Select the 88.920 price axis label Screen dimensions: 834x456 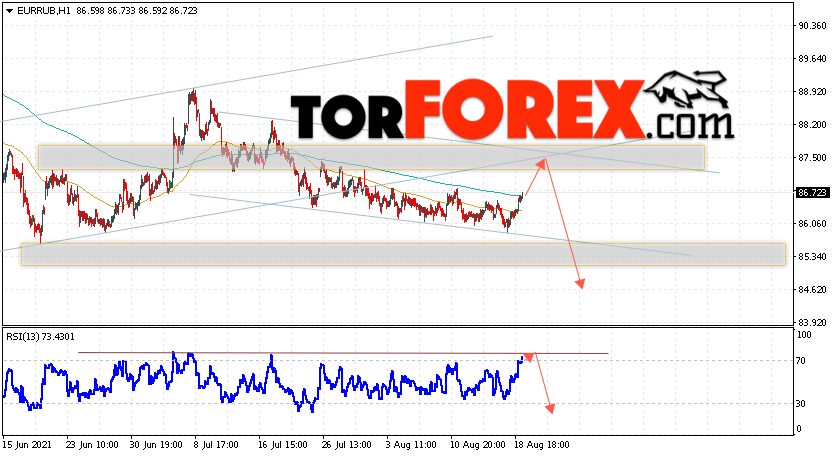coord(812,92)
